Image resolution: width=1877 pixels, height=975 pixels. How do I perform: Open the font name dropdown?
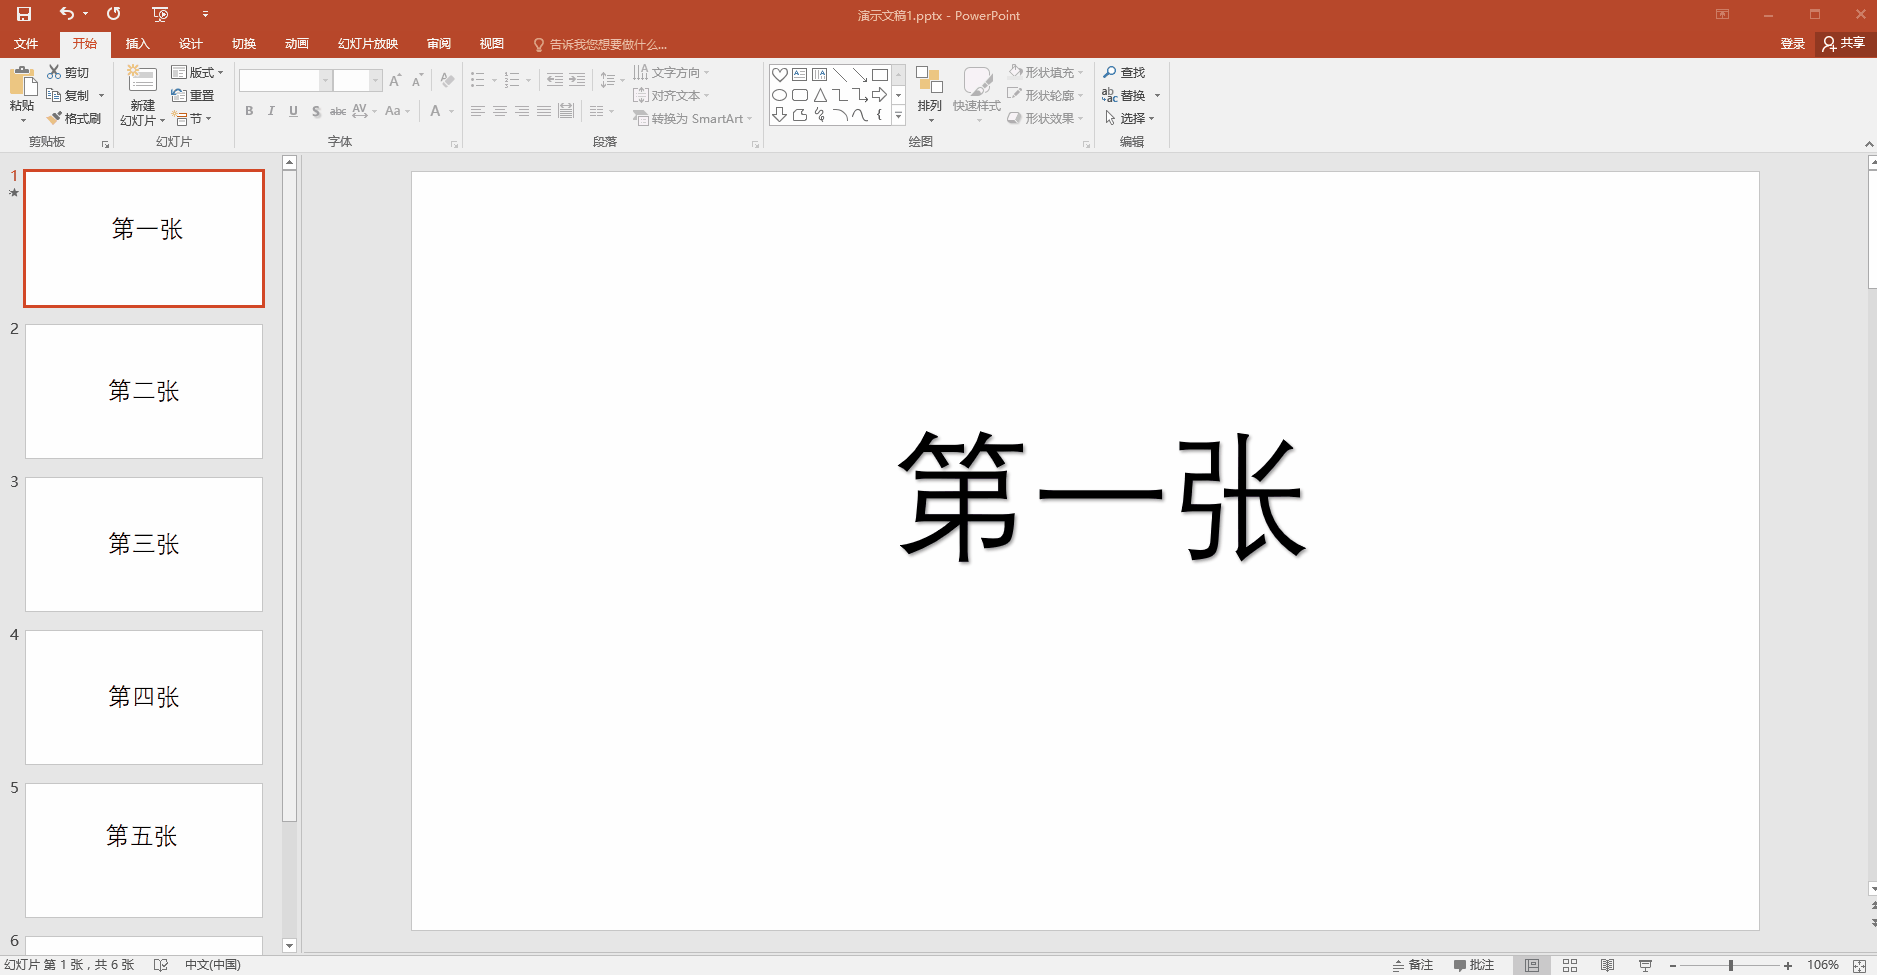(325, 80)
